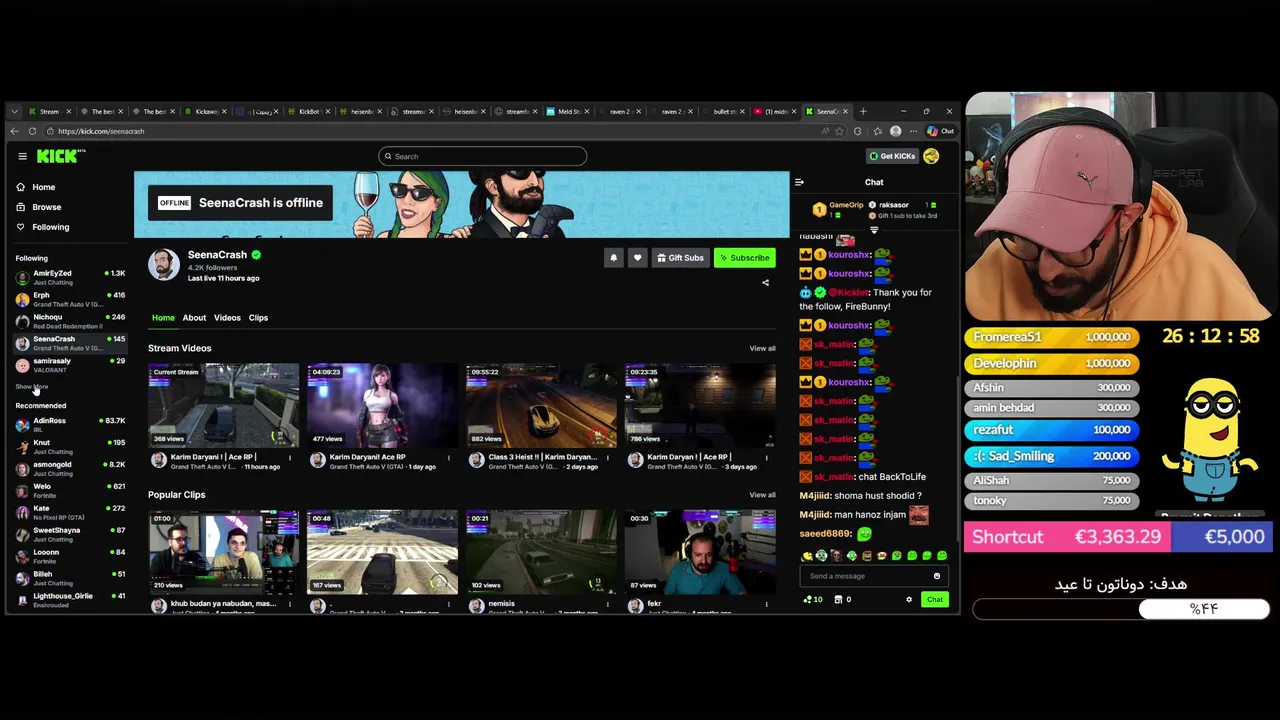This screenshot has width=1280, height=720.
Task: Click the heart follow icon
Action: [637, 258]
